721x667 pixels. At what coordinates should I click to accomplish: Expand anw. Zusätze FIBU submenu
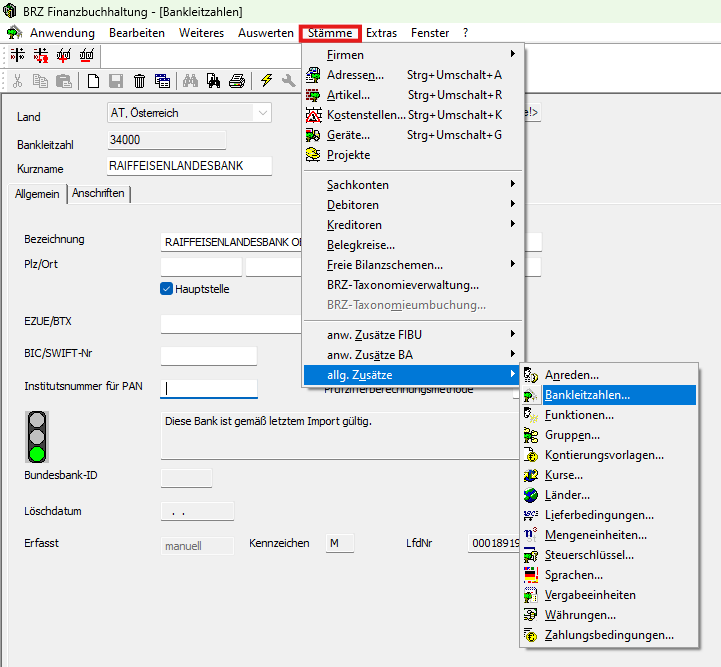click(x=413, y=335)
